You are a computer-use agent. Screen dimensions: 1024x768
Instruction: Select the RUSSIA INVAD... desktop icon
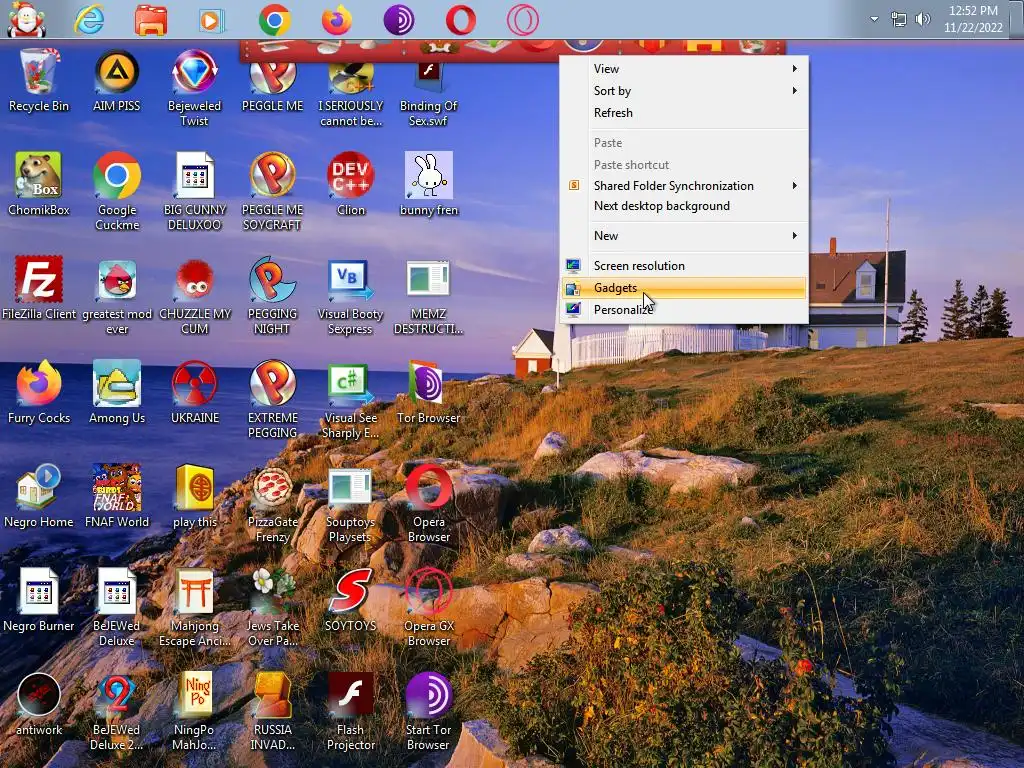(x=272, y=712)
